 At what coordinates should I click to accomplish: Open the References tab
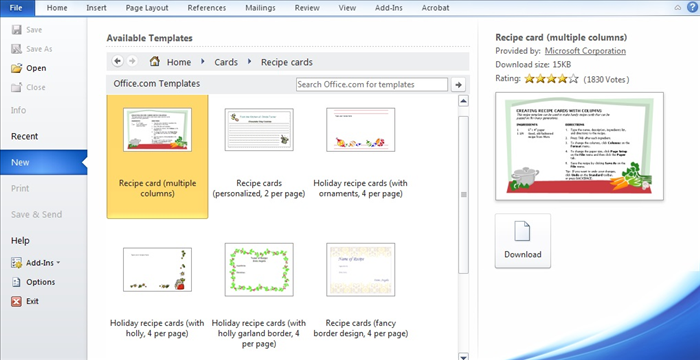tap(207, 8)
